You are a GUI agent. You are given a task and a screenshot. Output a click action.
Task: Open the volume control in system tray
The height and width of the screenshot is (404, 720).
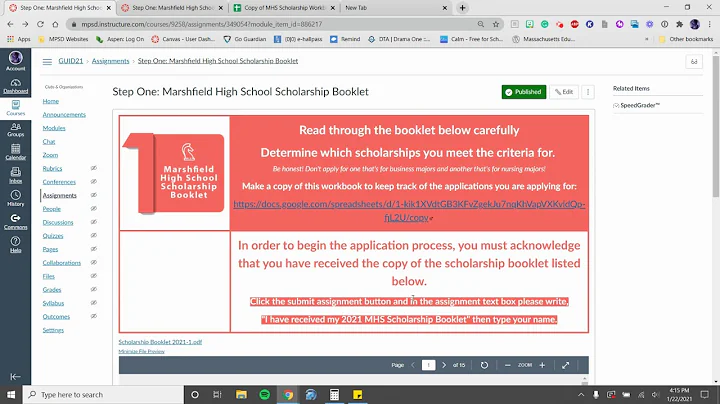(655, 395)
